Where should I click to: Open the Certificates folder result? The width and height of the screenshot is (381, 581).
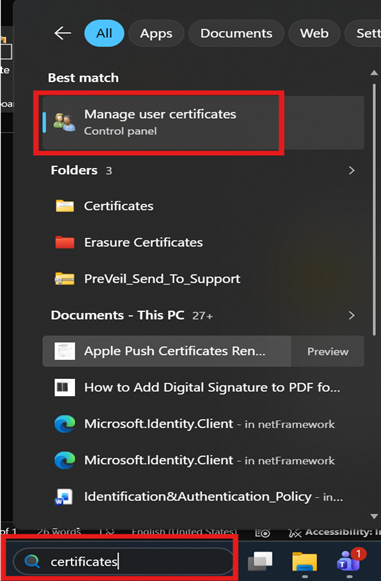(x=203, y=206)
